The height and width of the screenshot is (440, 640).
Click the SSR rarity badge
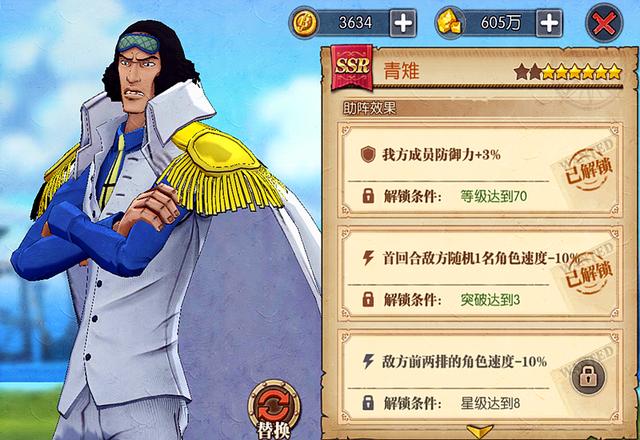[x=352, y=67]
